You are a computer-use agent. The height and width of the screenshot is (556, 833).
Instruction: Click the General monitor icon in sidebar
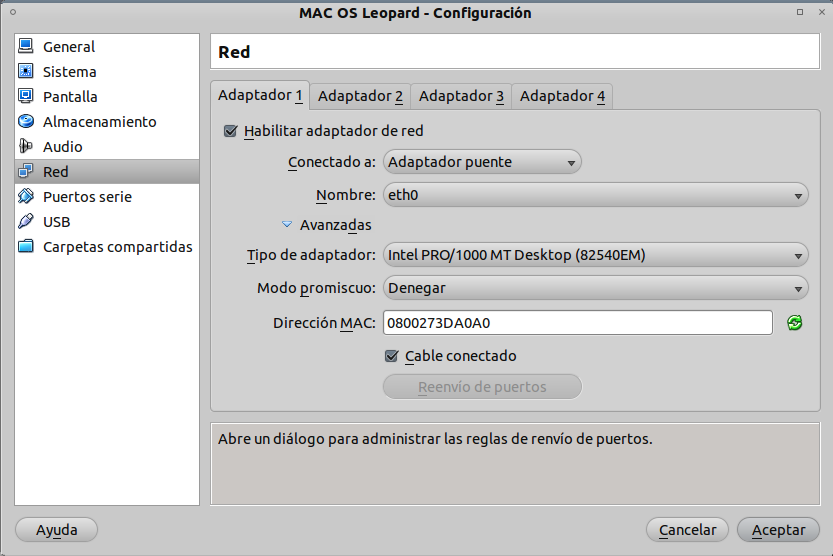click(26, 46)
